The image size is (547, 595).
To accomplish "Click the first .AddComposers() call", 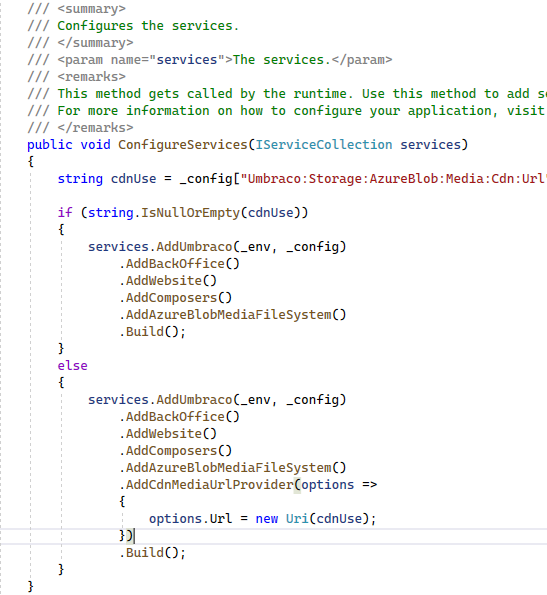I will (175, 298).
